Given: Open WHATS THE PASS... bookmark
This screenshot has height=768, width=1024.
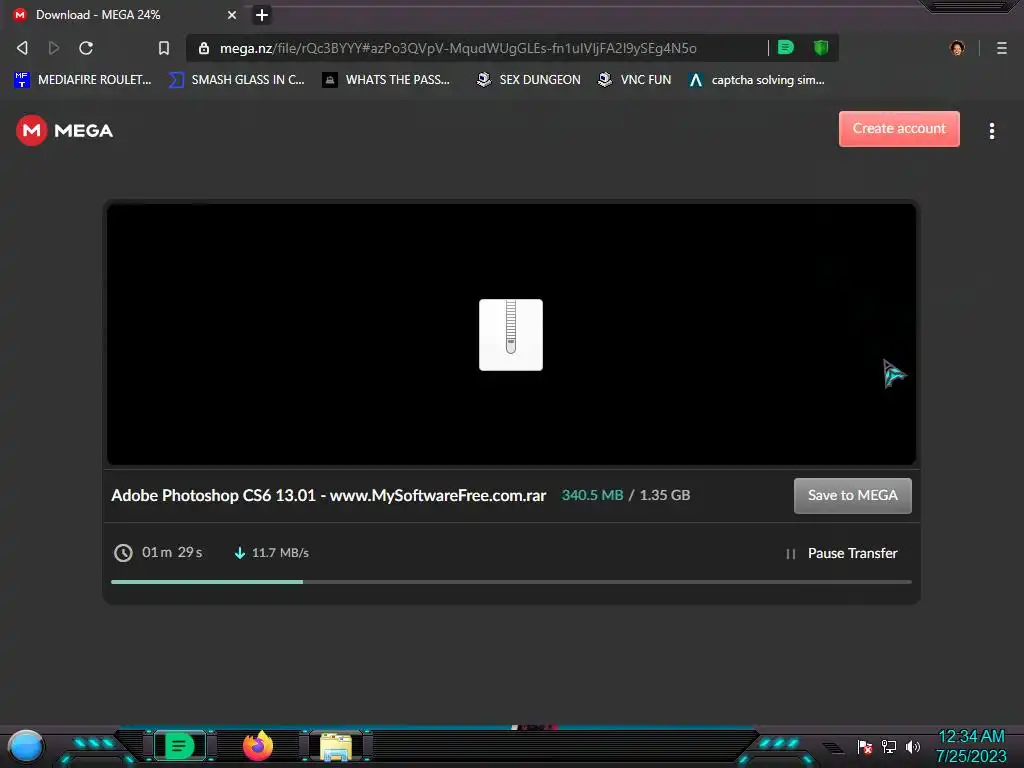Looking at the screenshot, I should click(386, 80).
